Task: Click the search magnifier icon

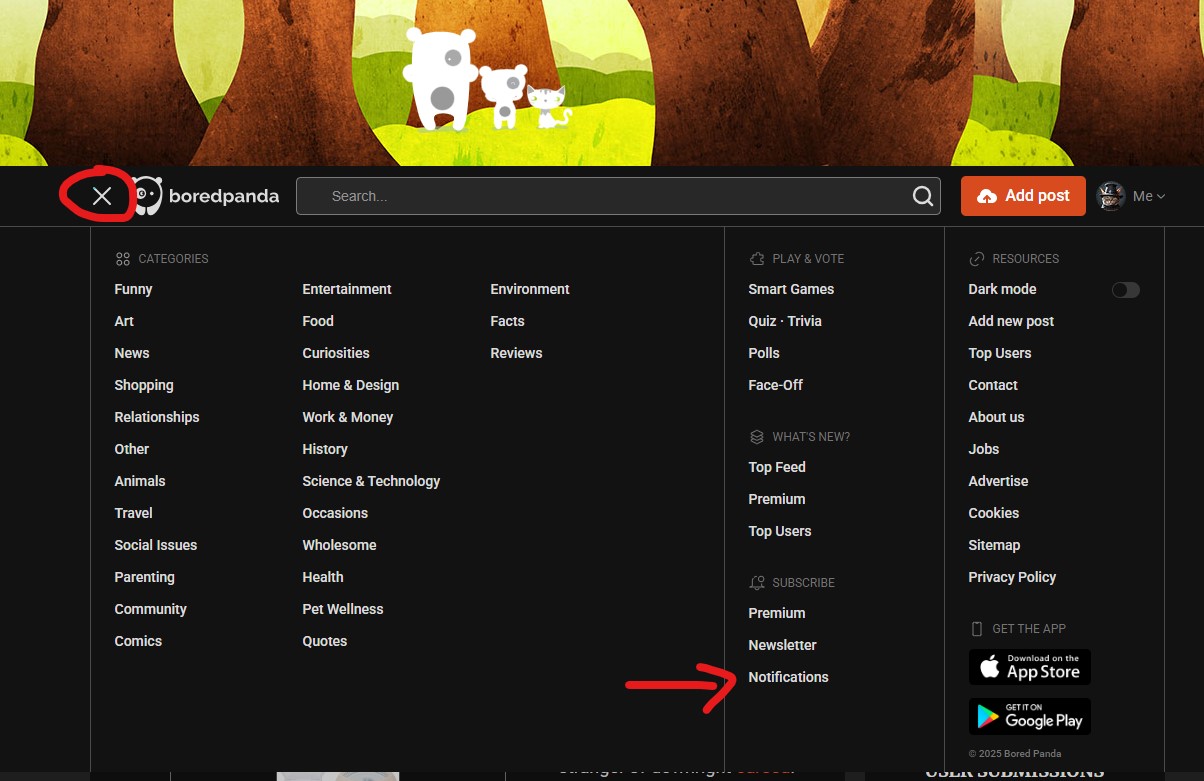Action: pyautogui.click(x=922, y=196)
